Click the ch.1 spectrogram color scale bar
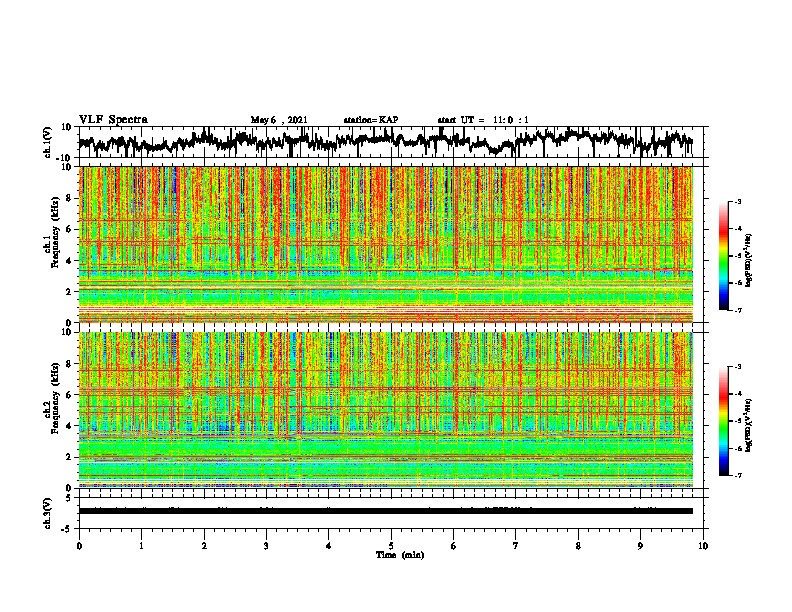The image size is (792, 612). 724,256
